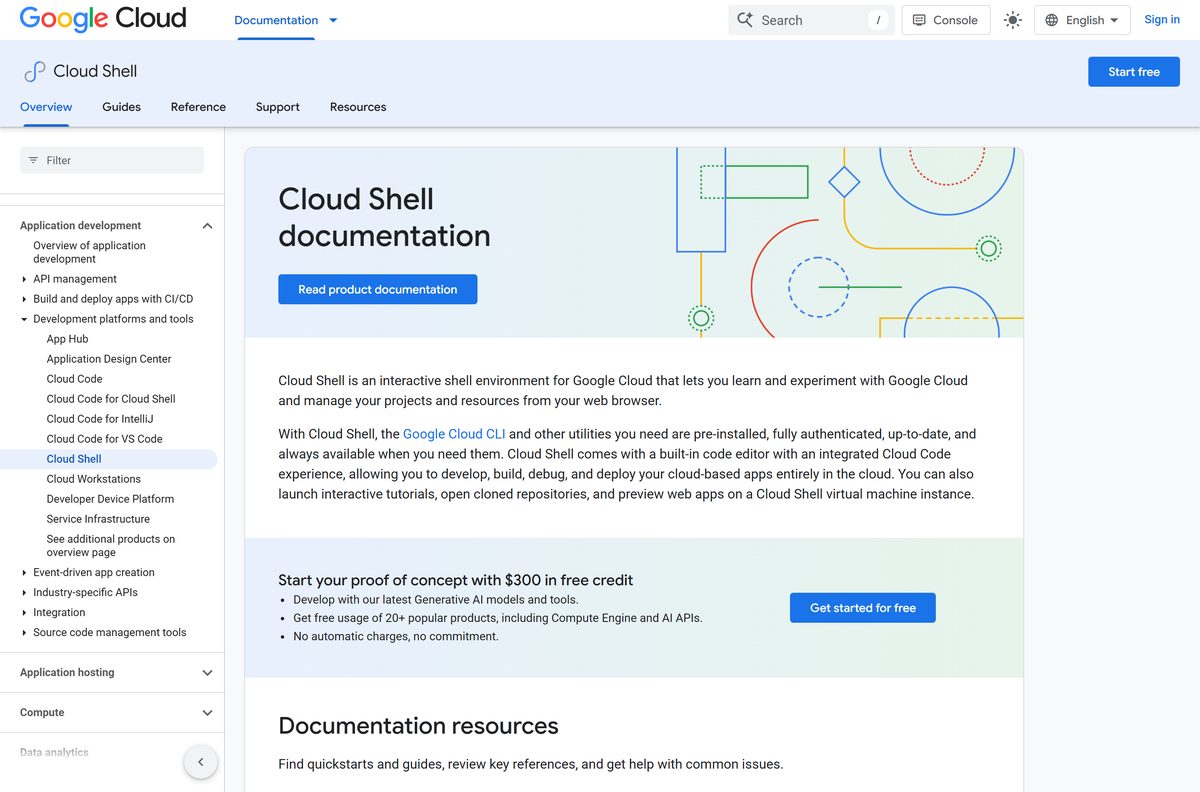Image resolution: width=1200 pixels, height=792 pixels.
Task: Open Cloud Workstations in the sidebar
Action: coord(94,479)
